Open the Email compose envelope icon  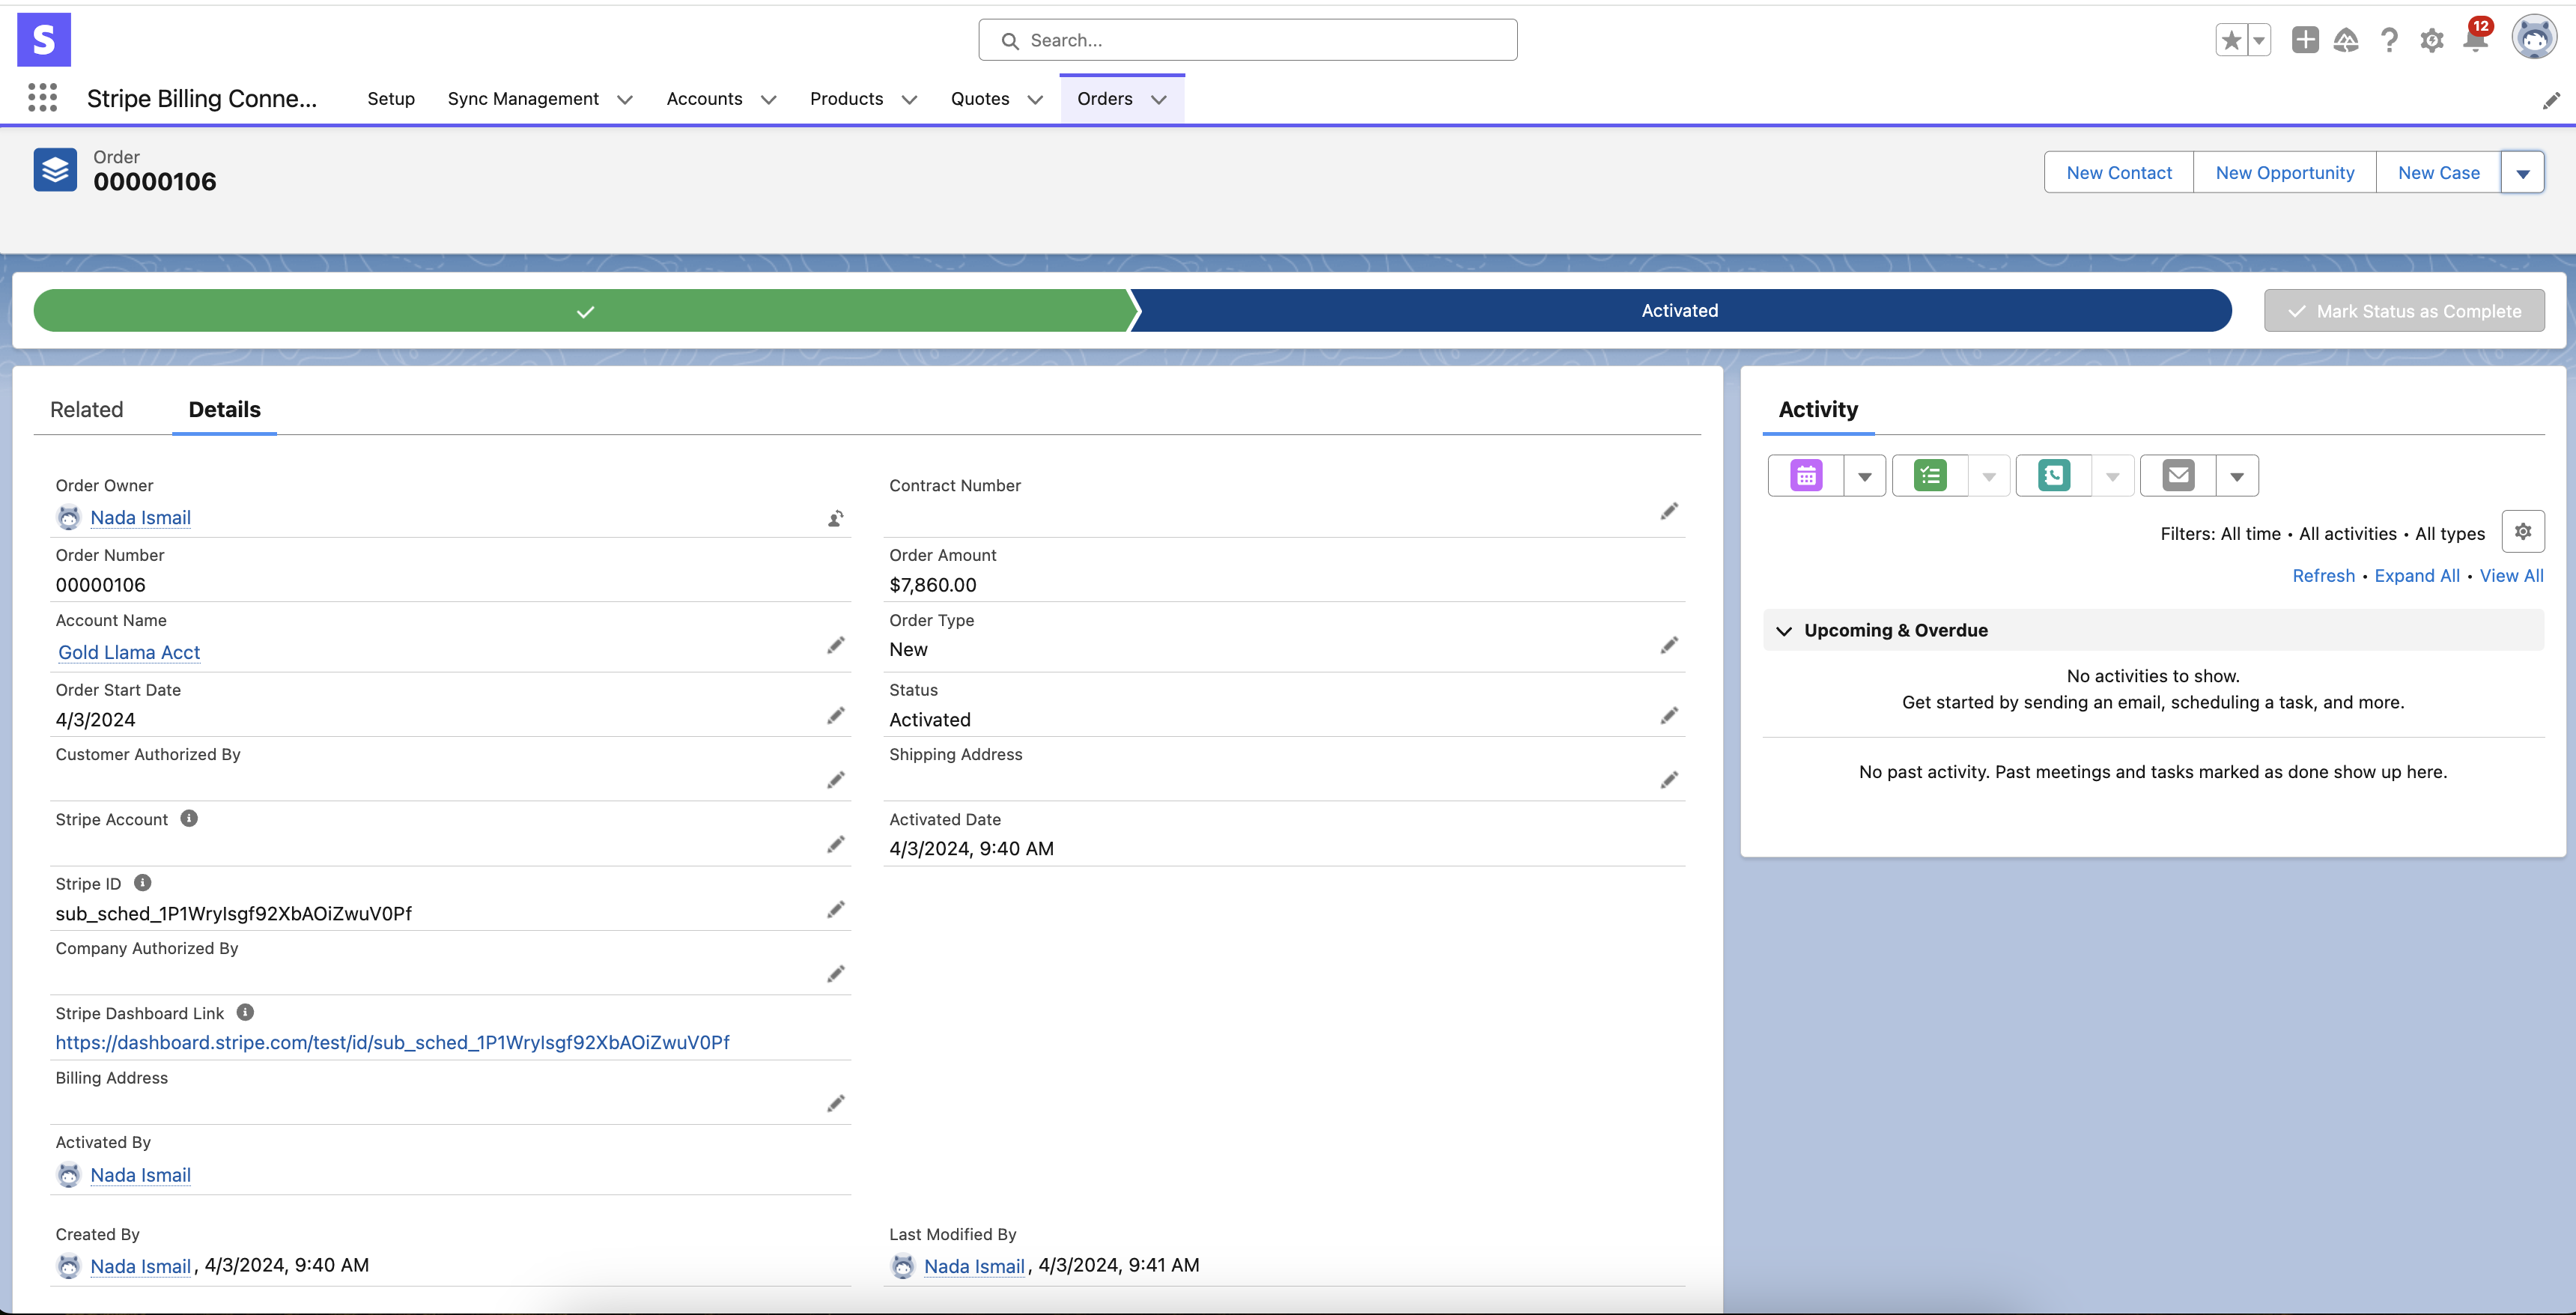pyautogui.click(x=2177, y=475)
